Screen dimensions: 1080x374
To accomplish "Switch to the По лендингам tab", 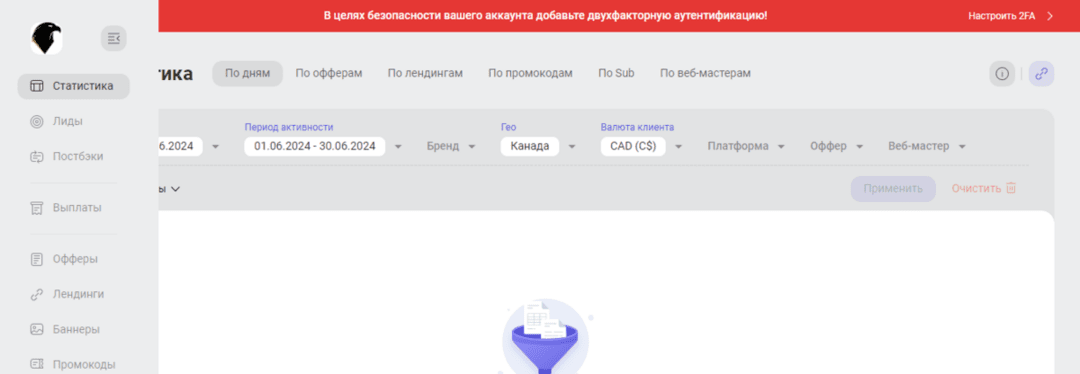I will pyautogui.click(x=425, y=73).
